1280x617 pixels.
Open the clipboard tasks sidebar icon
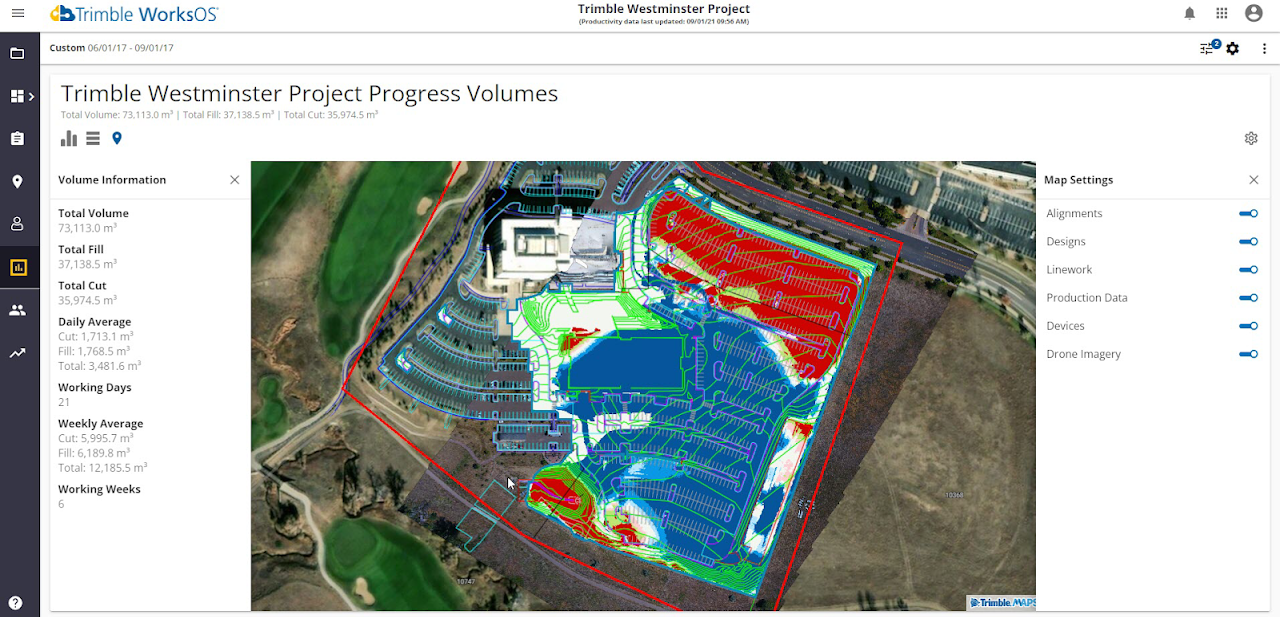click(x=17, y=139)
